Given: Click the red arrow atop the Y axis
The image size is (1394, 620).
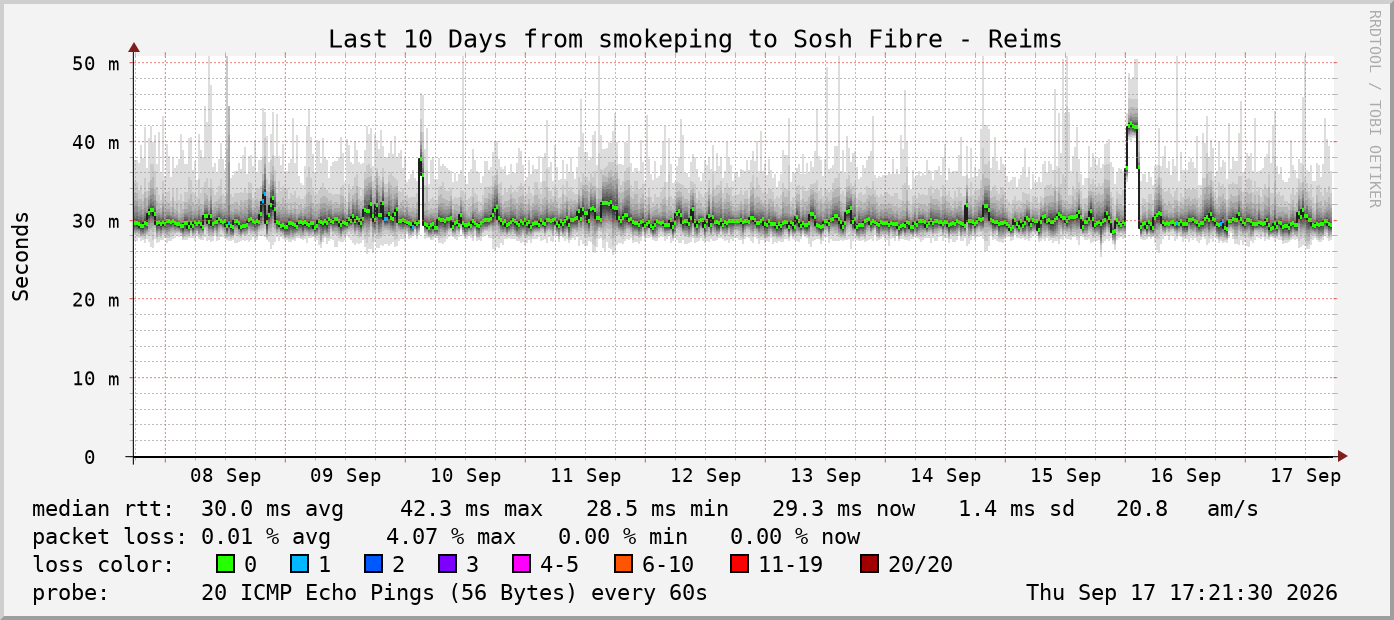Looking at the screenshot, I should [x=133, y=47].
